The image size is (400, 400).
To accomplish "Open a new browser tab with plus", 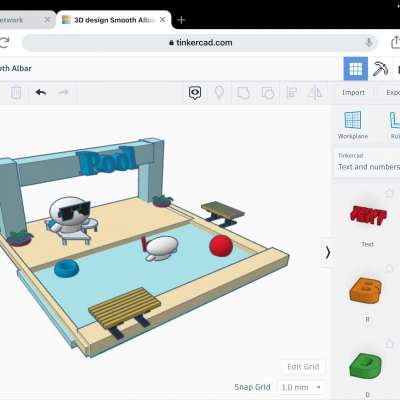I will tap(181, 20).
